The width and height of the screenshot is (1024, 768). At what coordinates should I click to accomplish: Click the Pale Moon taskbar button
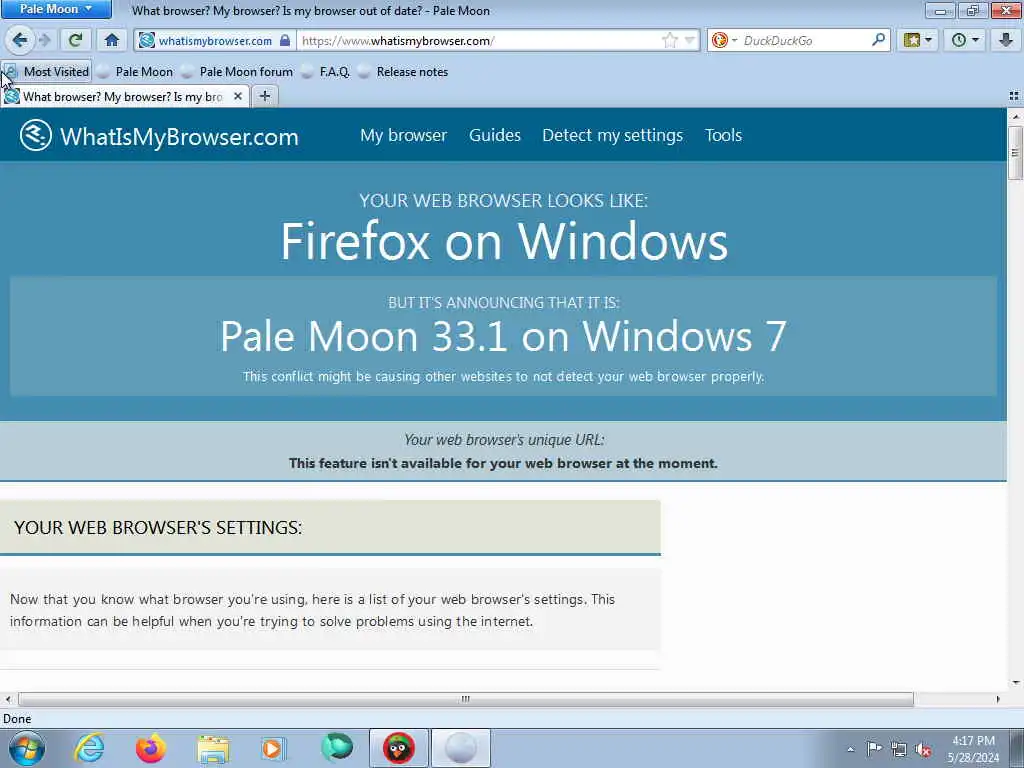point(460,748)
